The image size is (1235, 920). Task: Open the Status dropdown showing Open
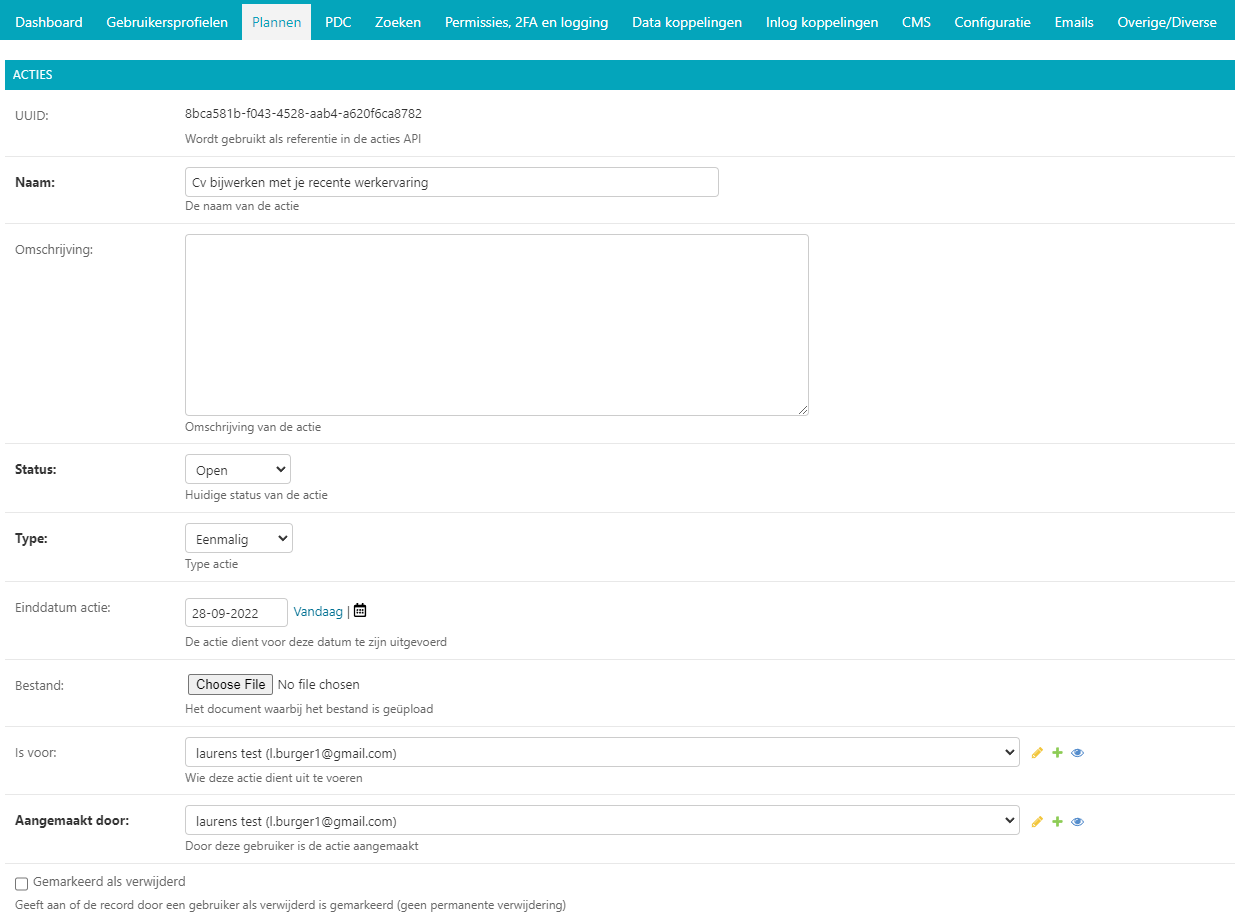point(237,470)
